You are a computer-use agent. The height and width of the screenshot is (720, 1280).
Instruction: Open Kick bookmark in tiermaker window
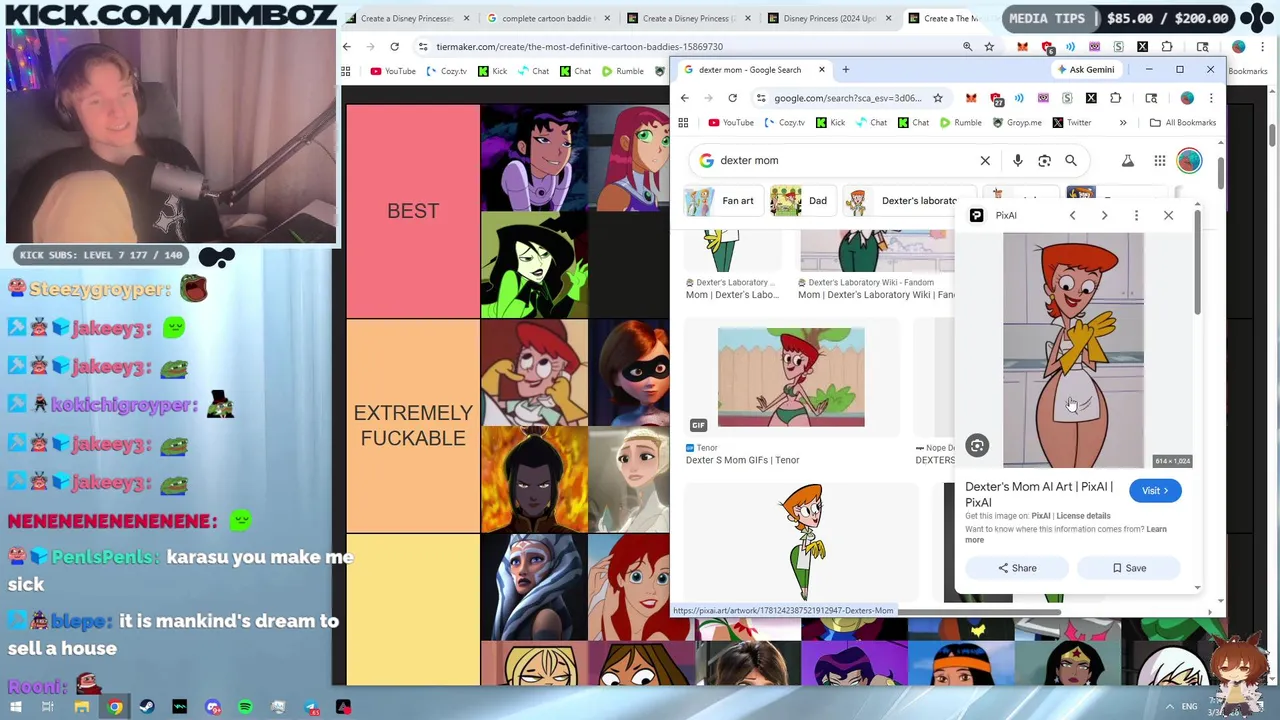point(492,71)
